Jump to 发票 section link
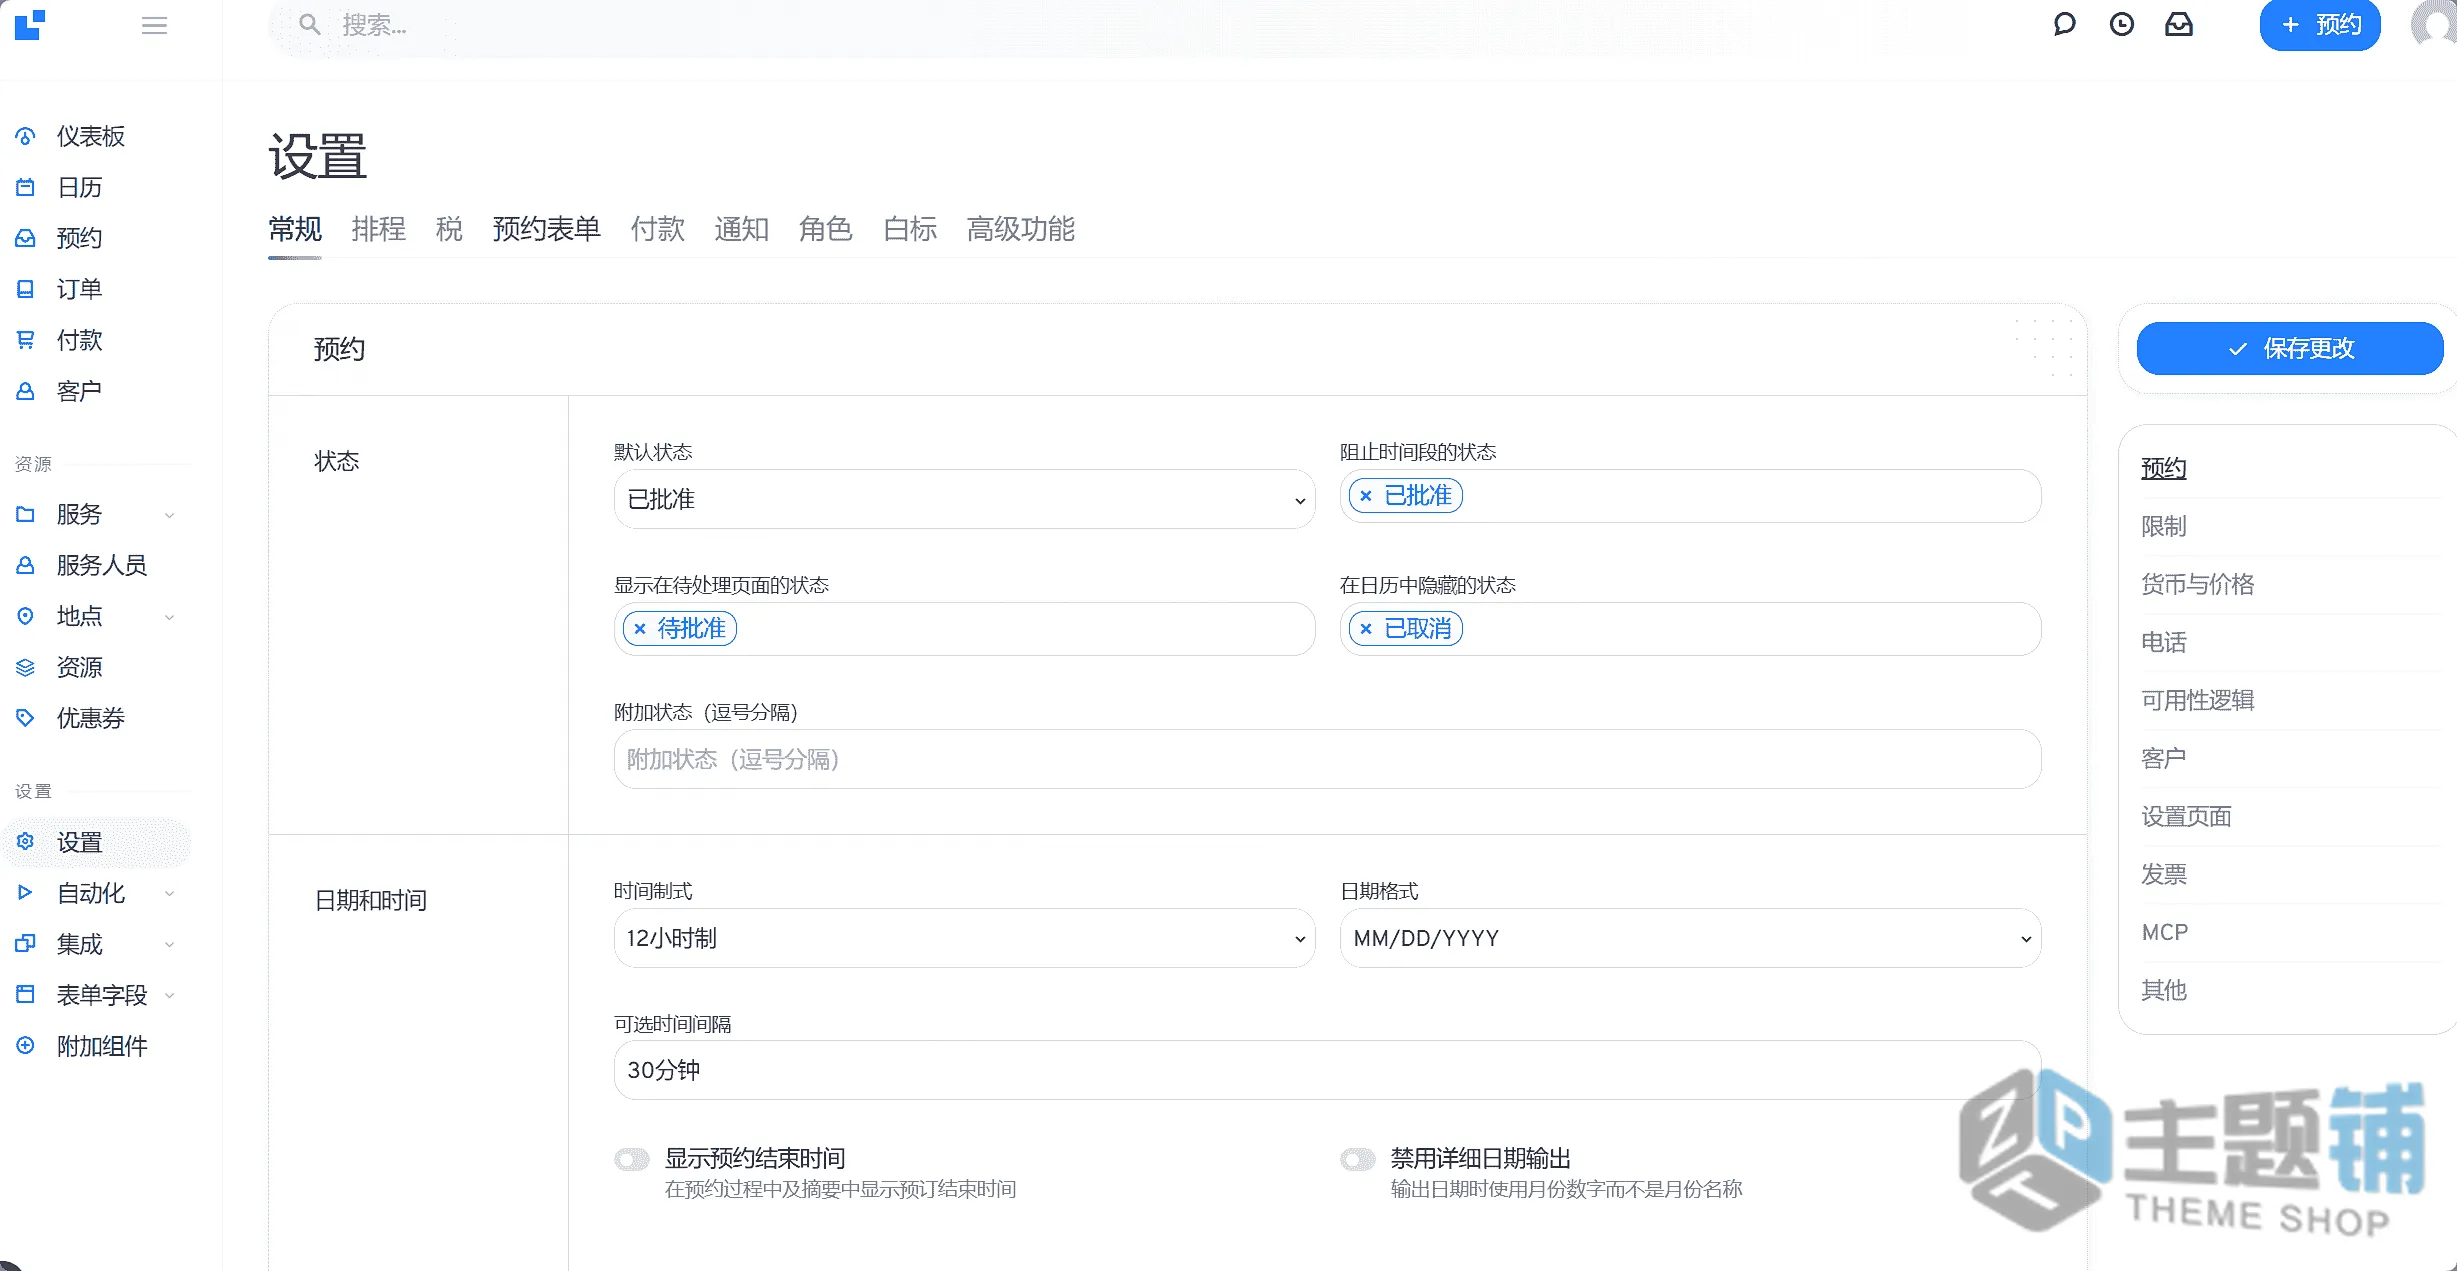The height and width of the screenshot is (1271, 2457). pos(2164,874)
